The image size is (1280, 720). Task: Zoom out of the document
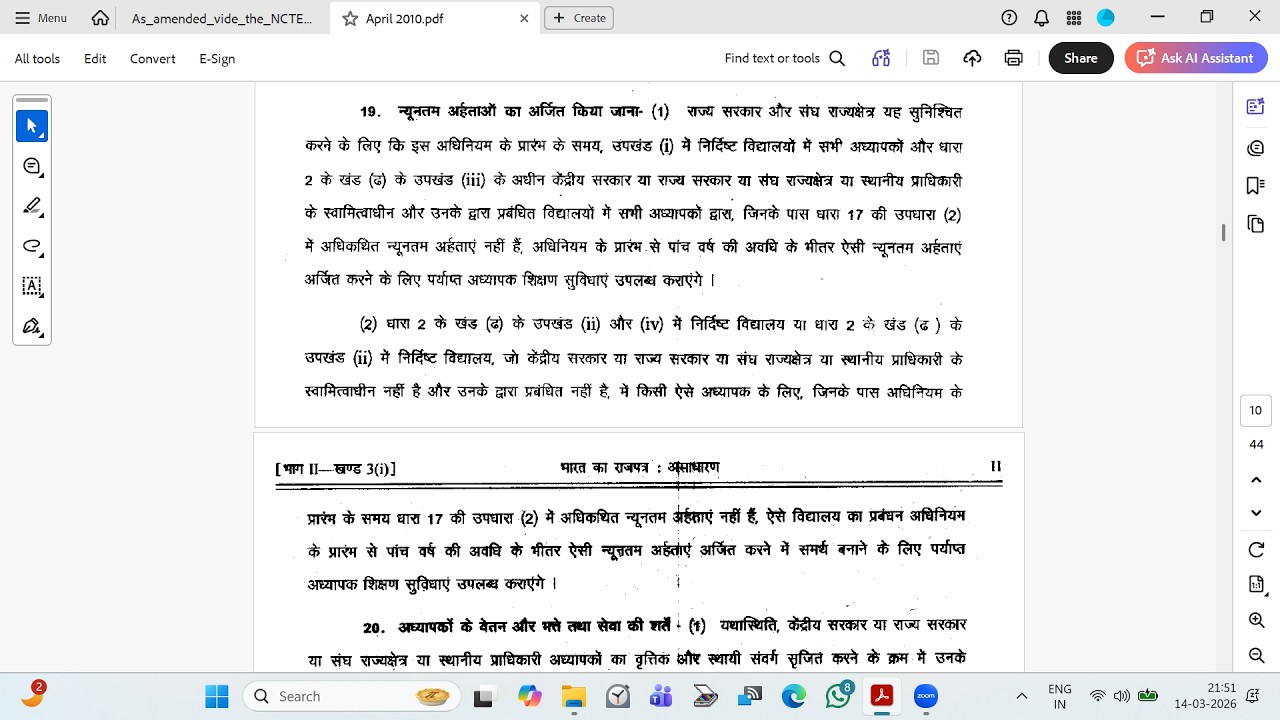tap(1257, 655)
